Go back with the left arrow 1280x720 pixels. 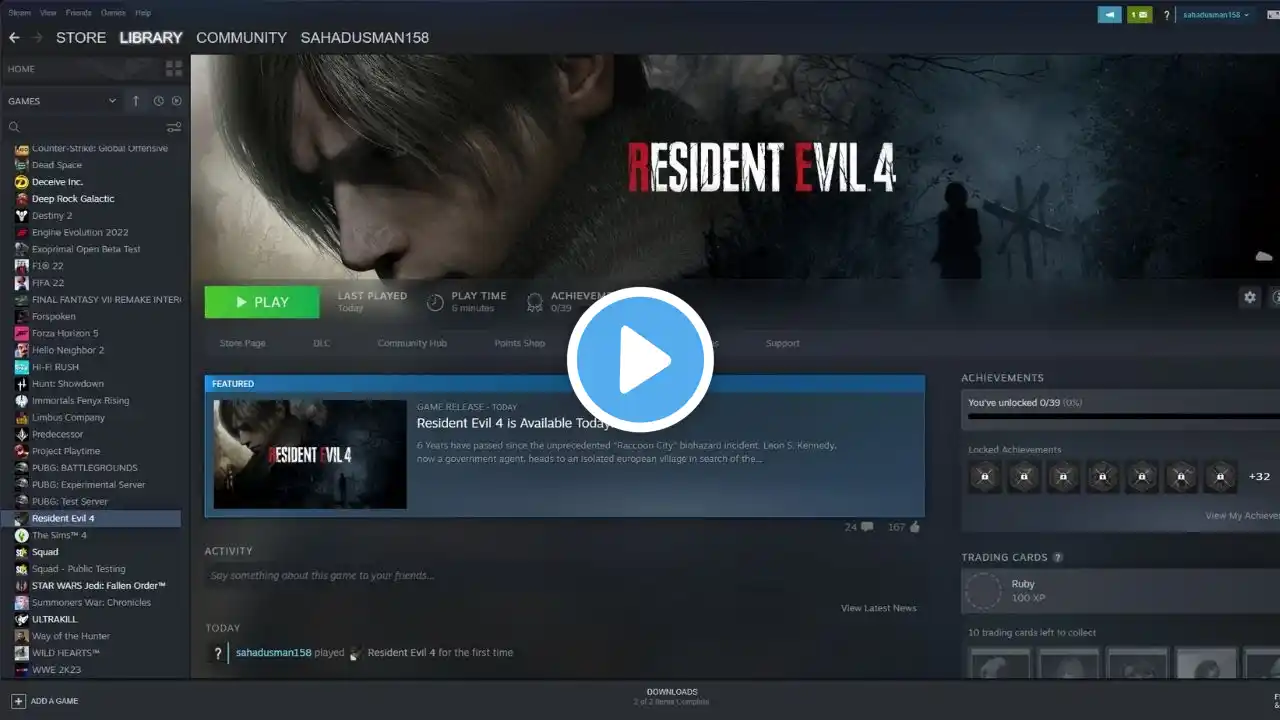pos(14,37)
